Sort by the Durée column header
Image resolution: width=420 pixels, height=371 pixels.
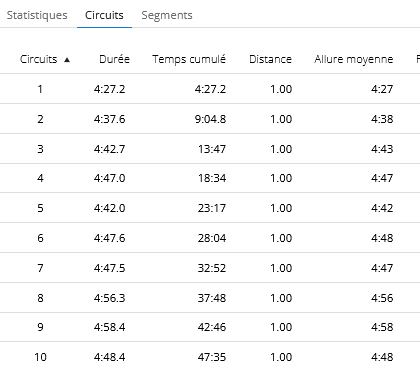(114, 59)
